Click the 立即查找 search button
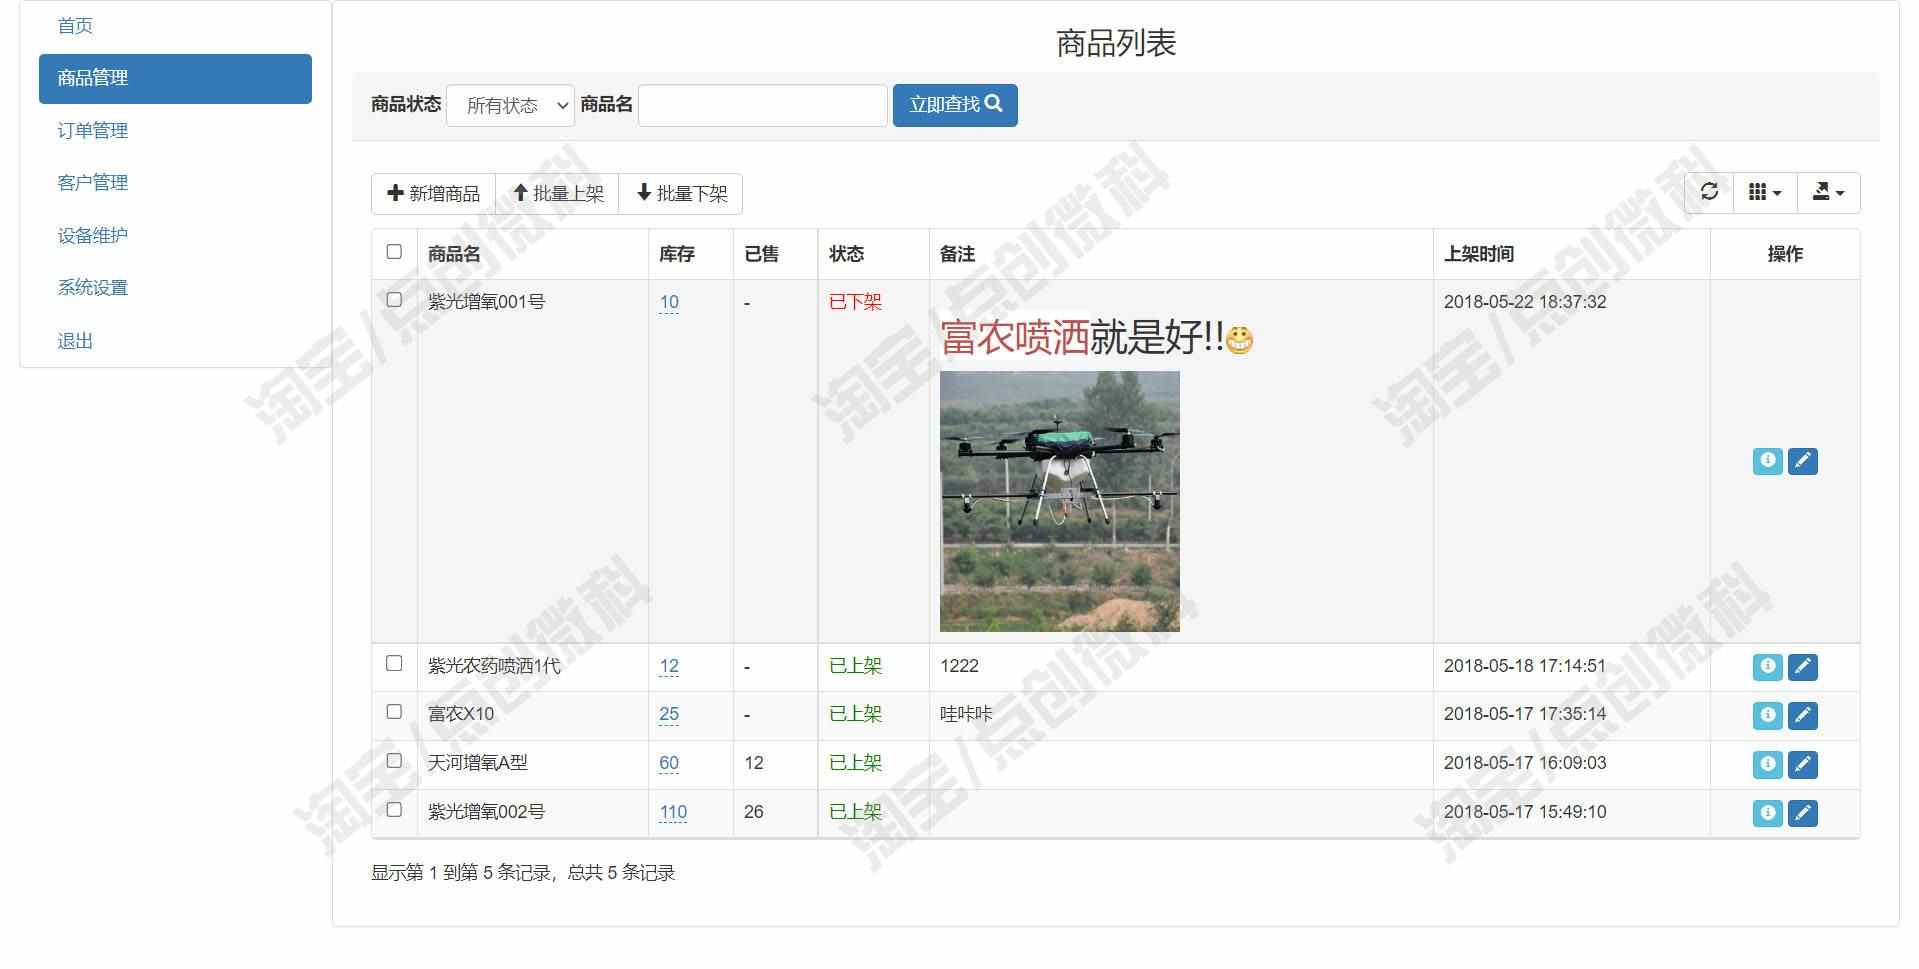 point(955,105)
